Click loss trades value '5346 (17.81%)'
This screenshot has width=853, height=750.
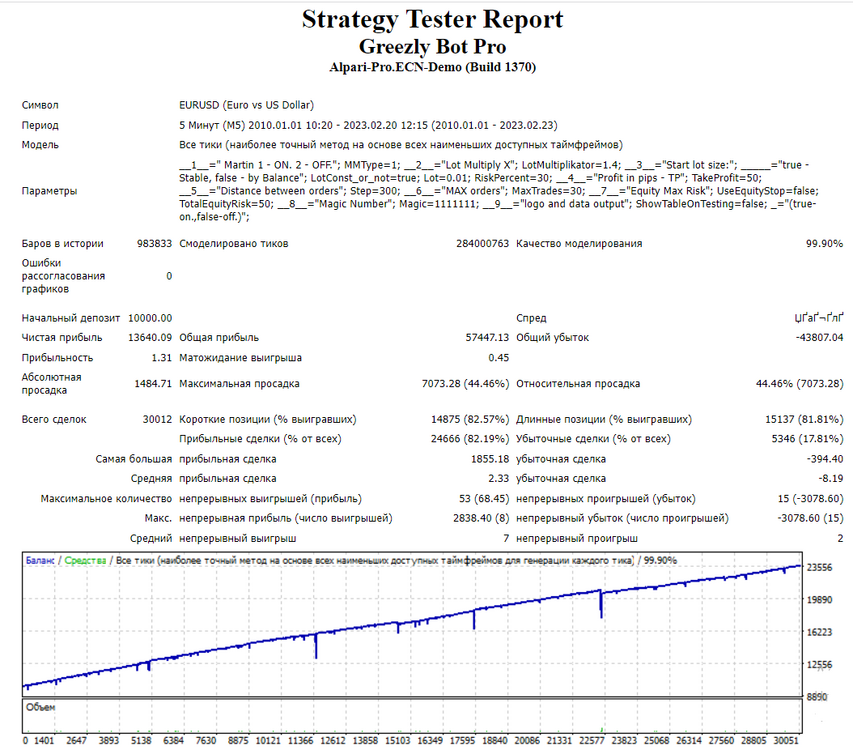tap(807, 439)
